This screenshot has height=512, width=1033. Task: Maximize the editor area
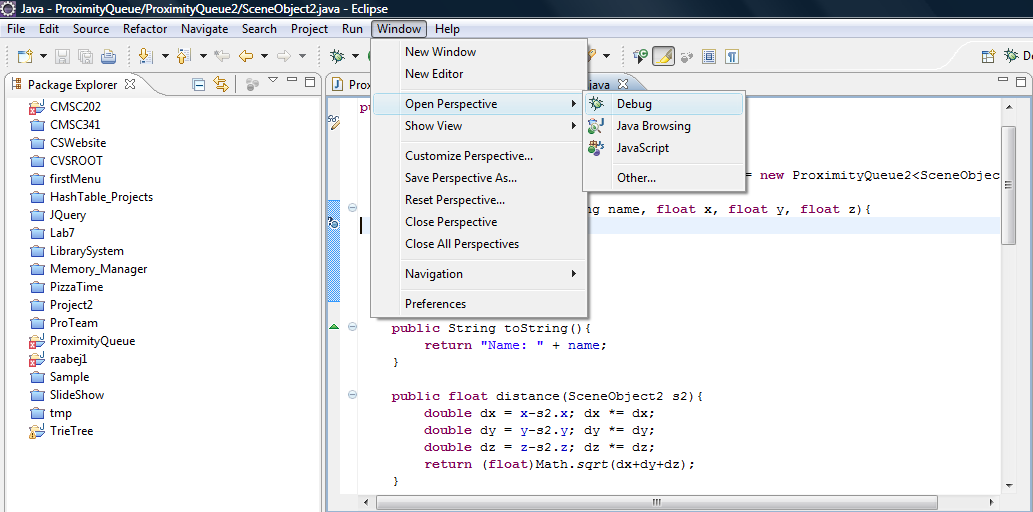pyautogui.click(x=1021, y=82)
